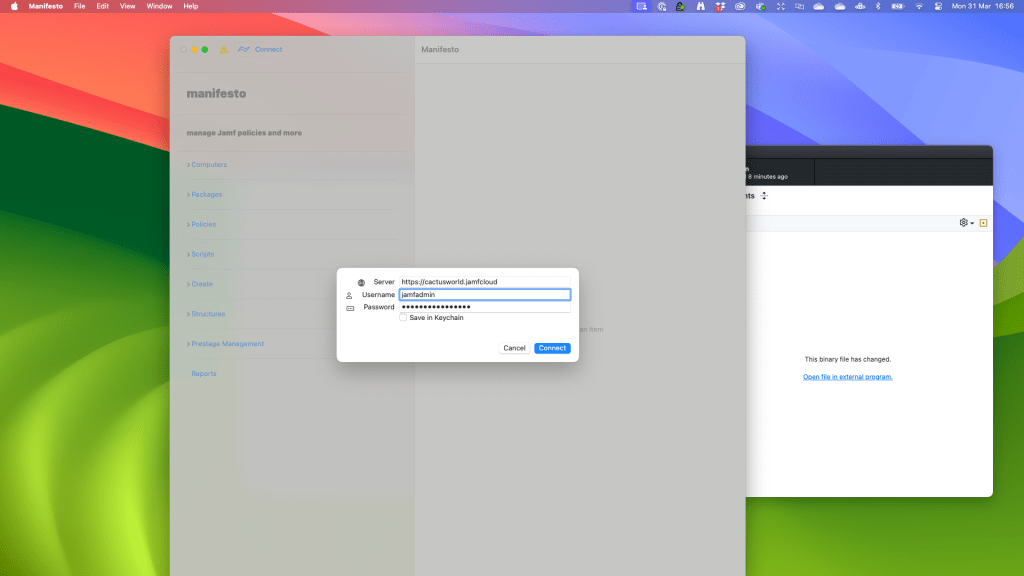Open Control Center from menu bar
The height and width of the screenshot is (576, 1024).
point(938,6)
